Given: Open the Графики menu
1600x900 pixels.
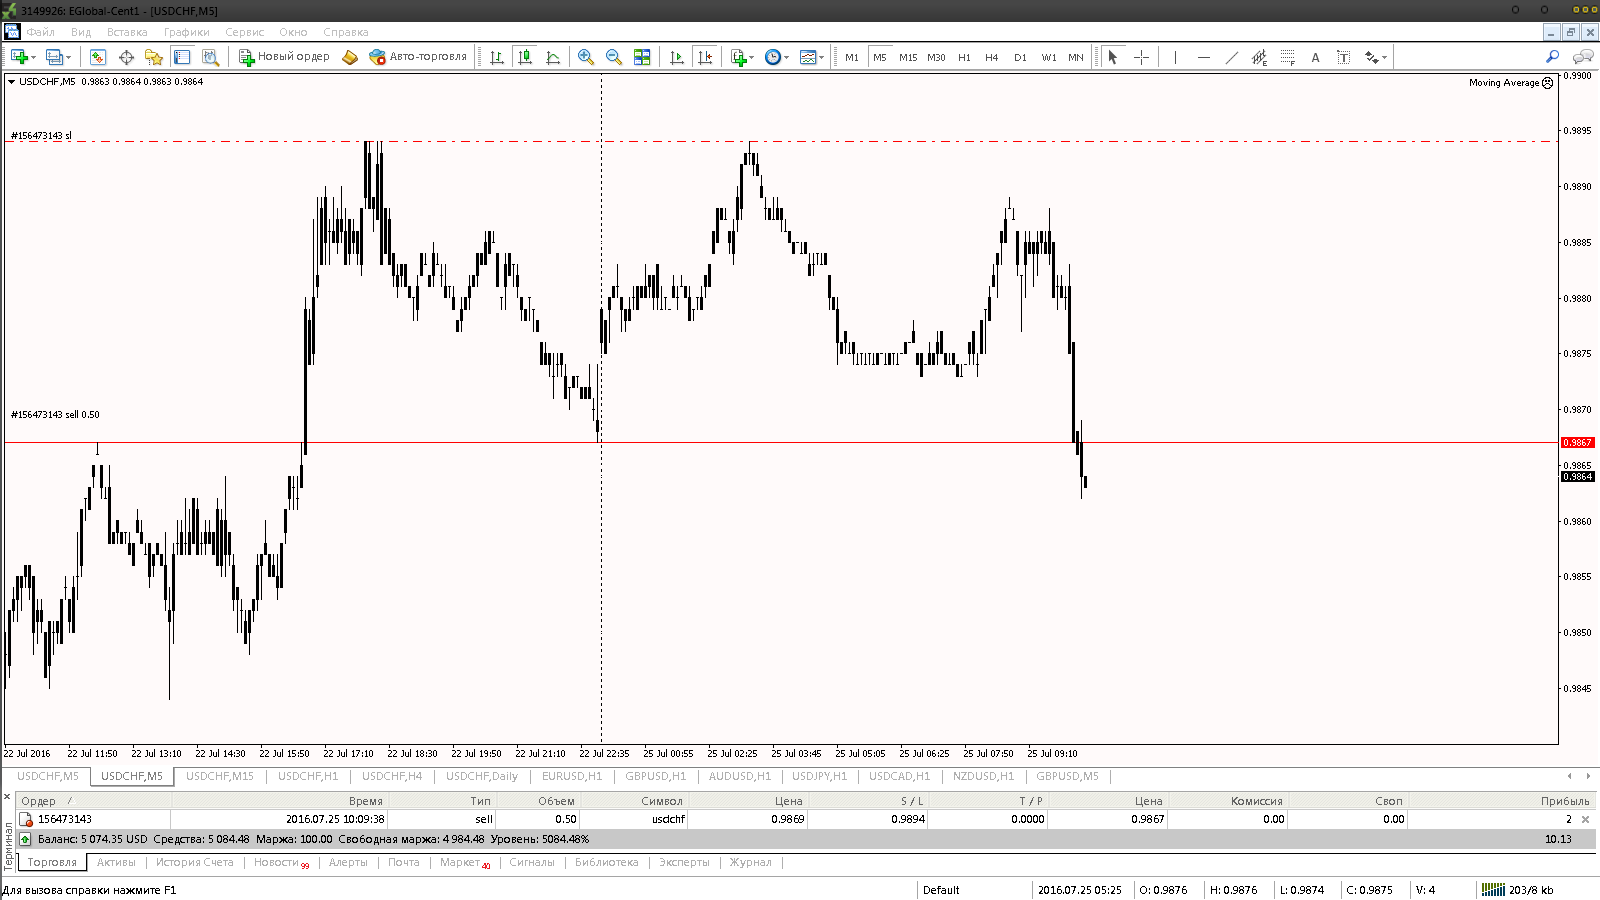Looking at the screenshot, I should 187,32.
